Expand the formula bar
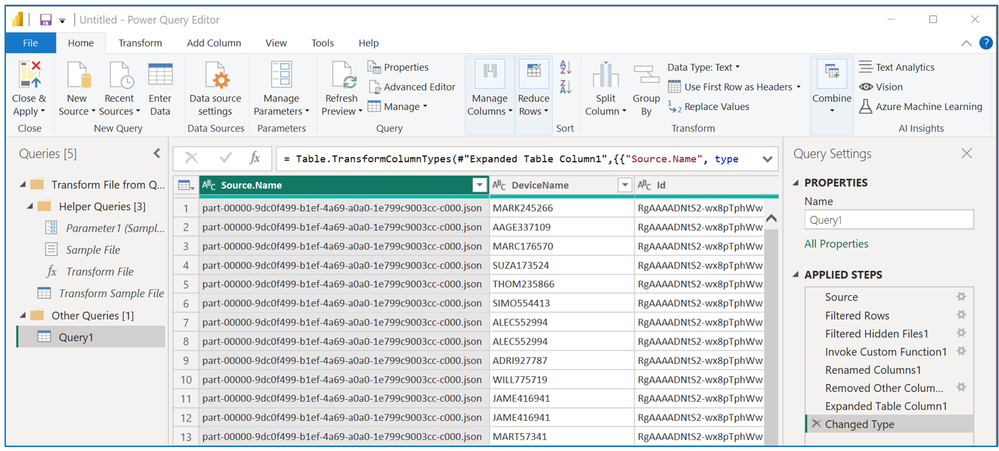Image resolution: width=999 pixels, height=451 pixels. click(x=767, y=159)
